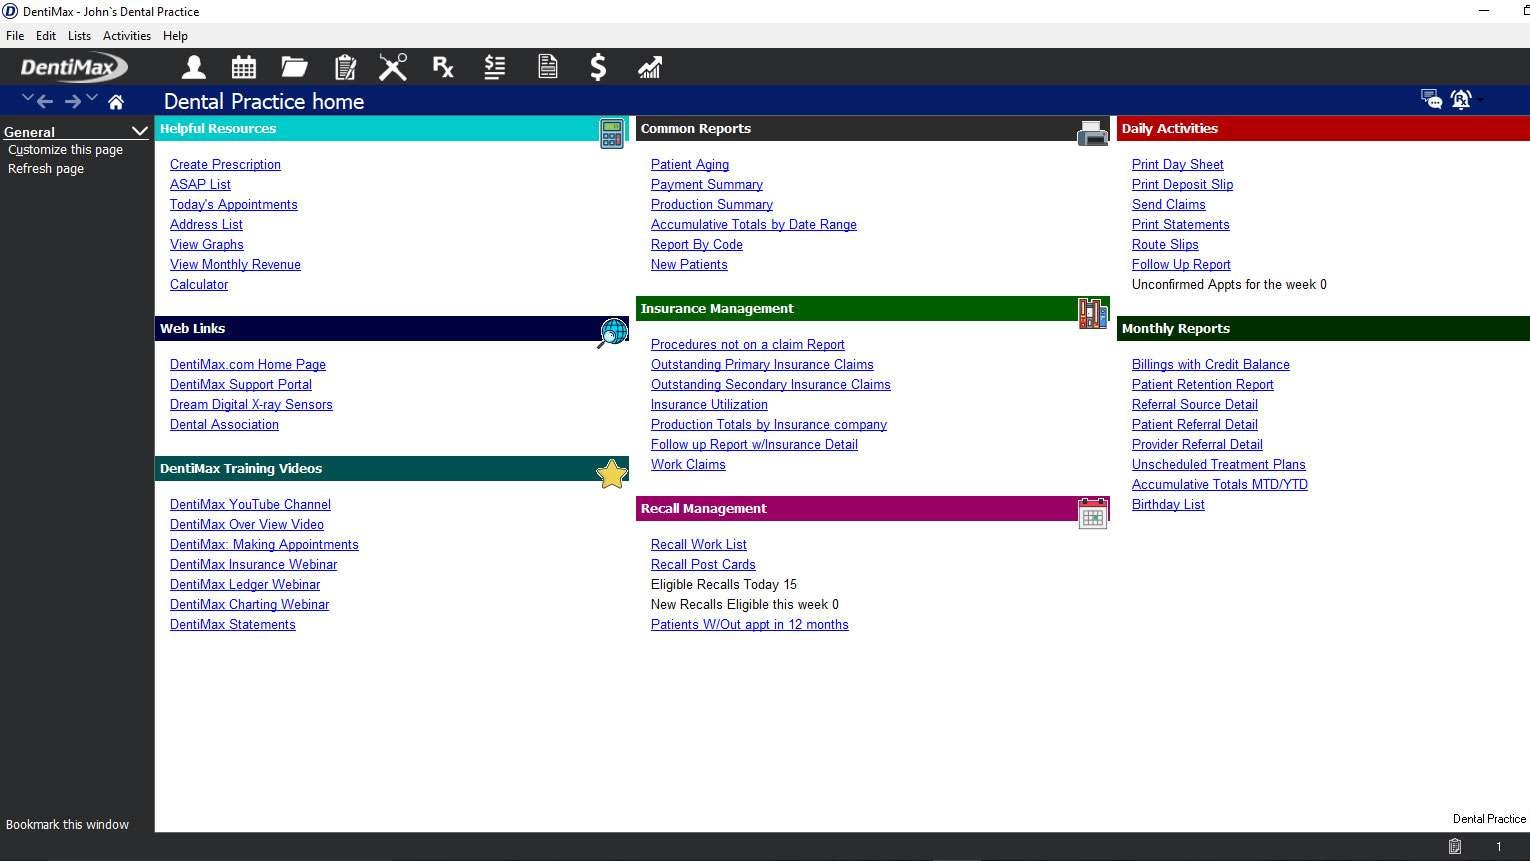Click Customize this page
1530x861 pixels.
pos(65,150)
